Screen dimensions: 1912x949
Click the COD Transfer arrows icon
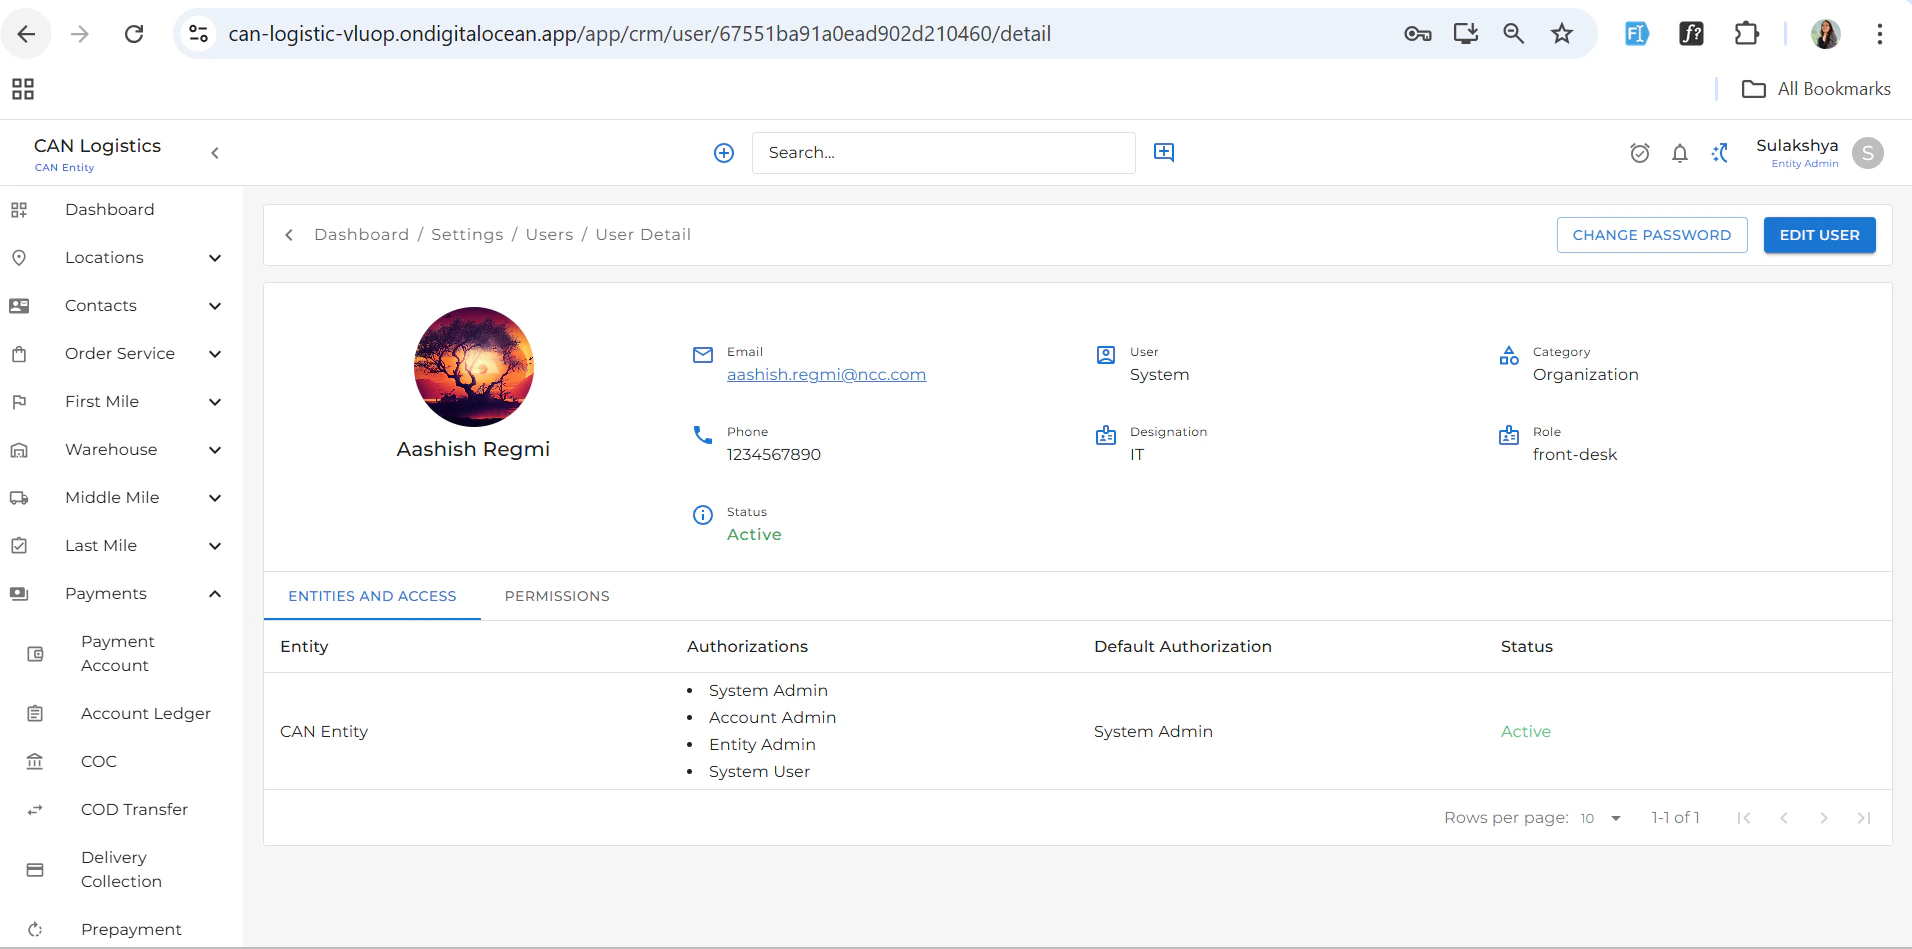35,810
